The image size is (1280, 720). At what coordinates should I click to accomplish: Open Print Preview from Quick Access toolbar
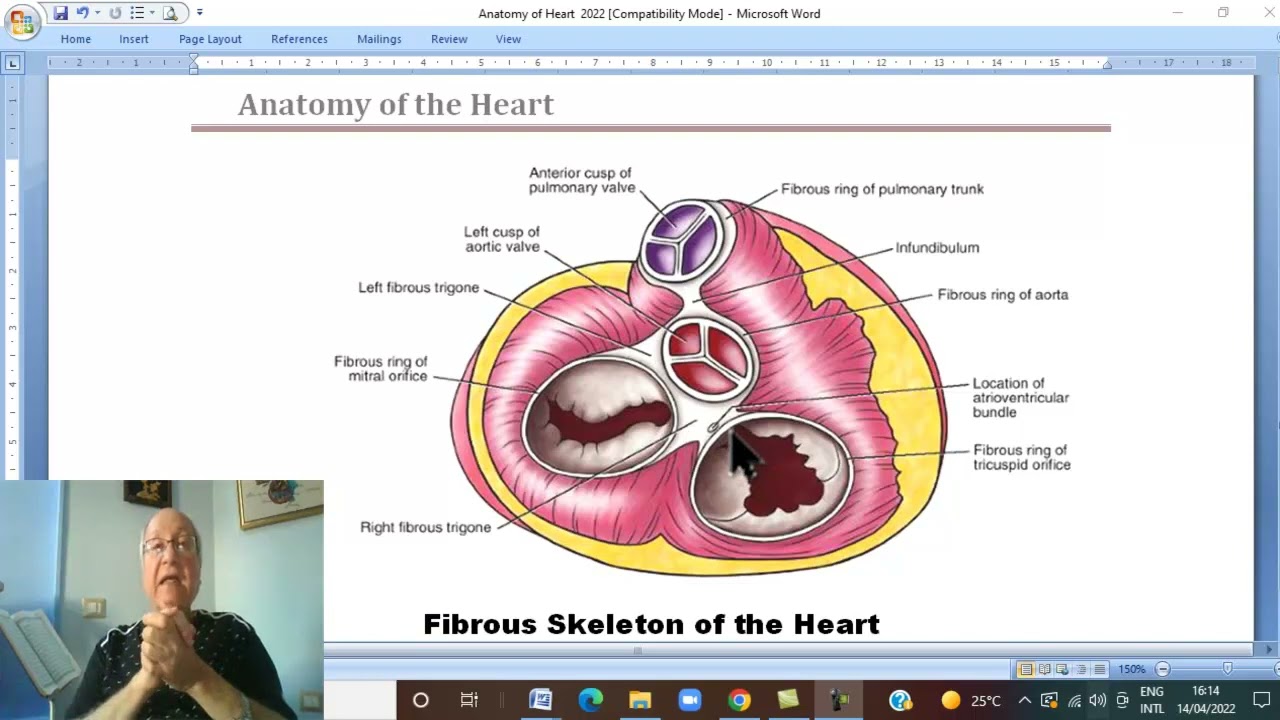[x=170, y=13]
